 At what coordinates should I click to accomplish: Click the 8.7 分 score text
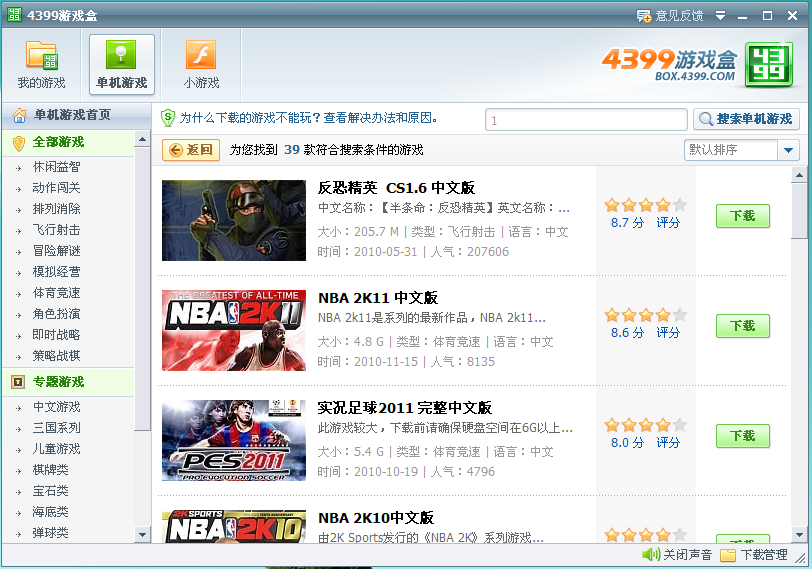click(x=627, y=223)
